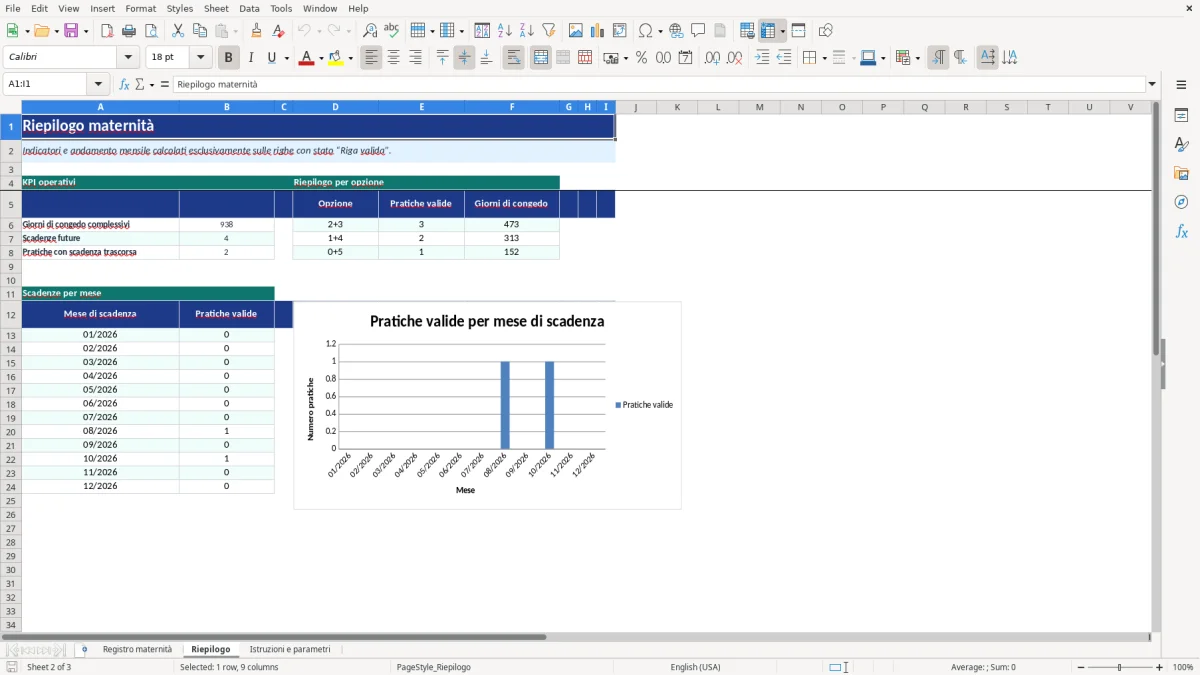Open the Data menu
Screen dimensions: 1200x675
coord(249,8)
